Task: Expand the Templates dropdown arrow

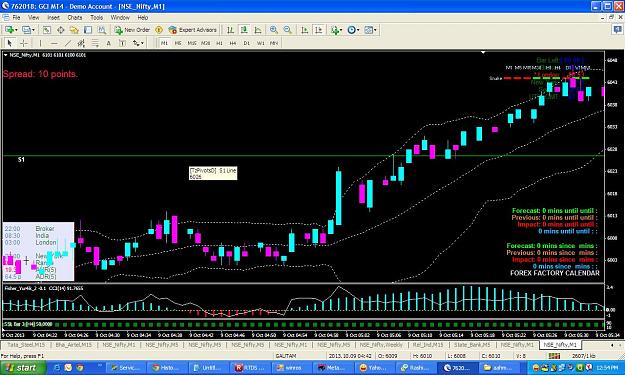Action: point(375,30)
